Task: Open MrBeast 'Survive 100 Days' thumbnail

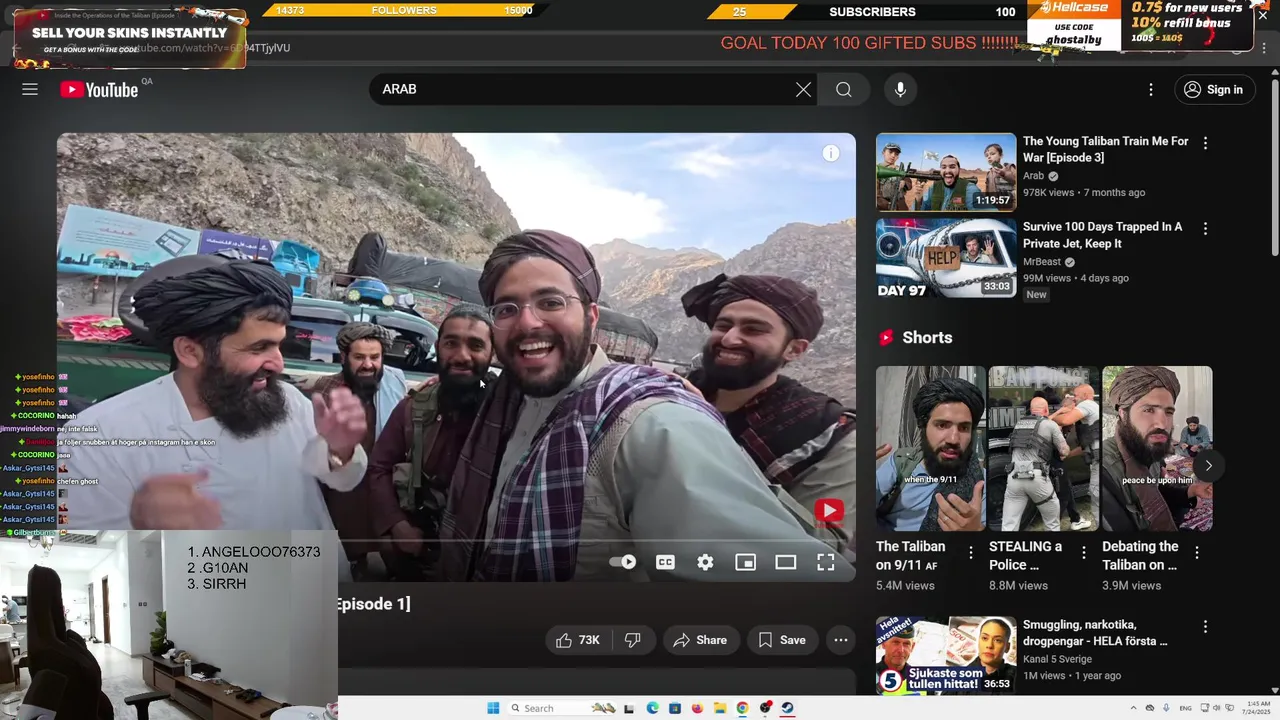Action: (x=946, y=258)
